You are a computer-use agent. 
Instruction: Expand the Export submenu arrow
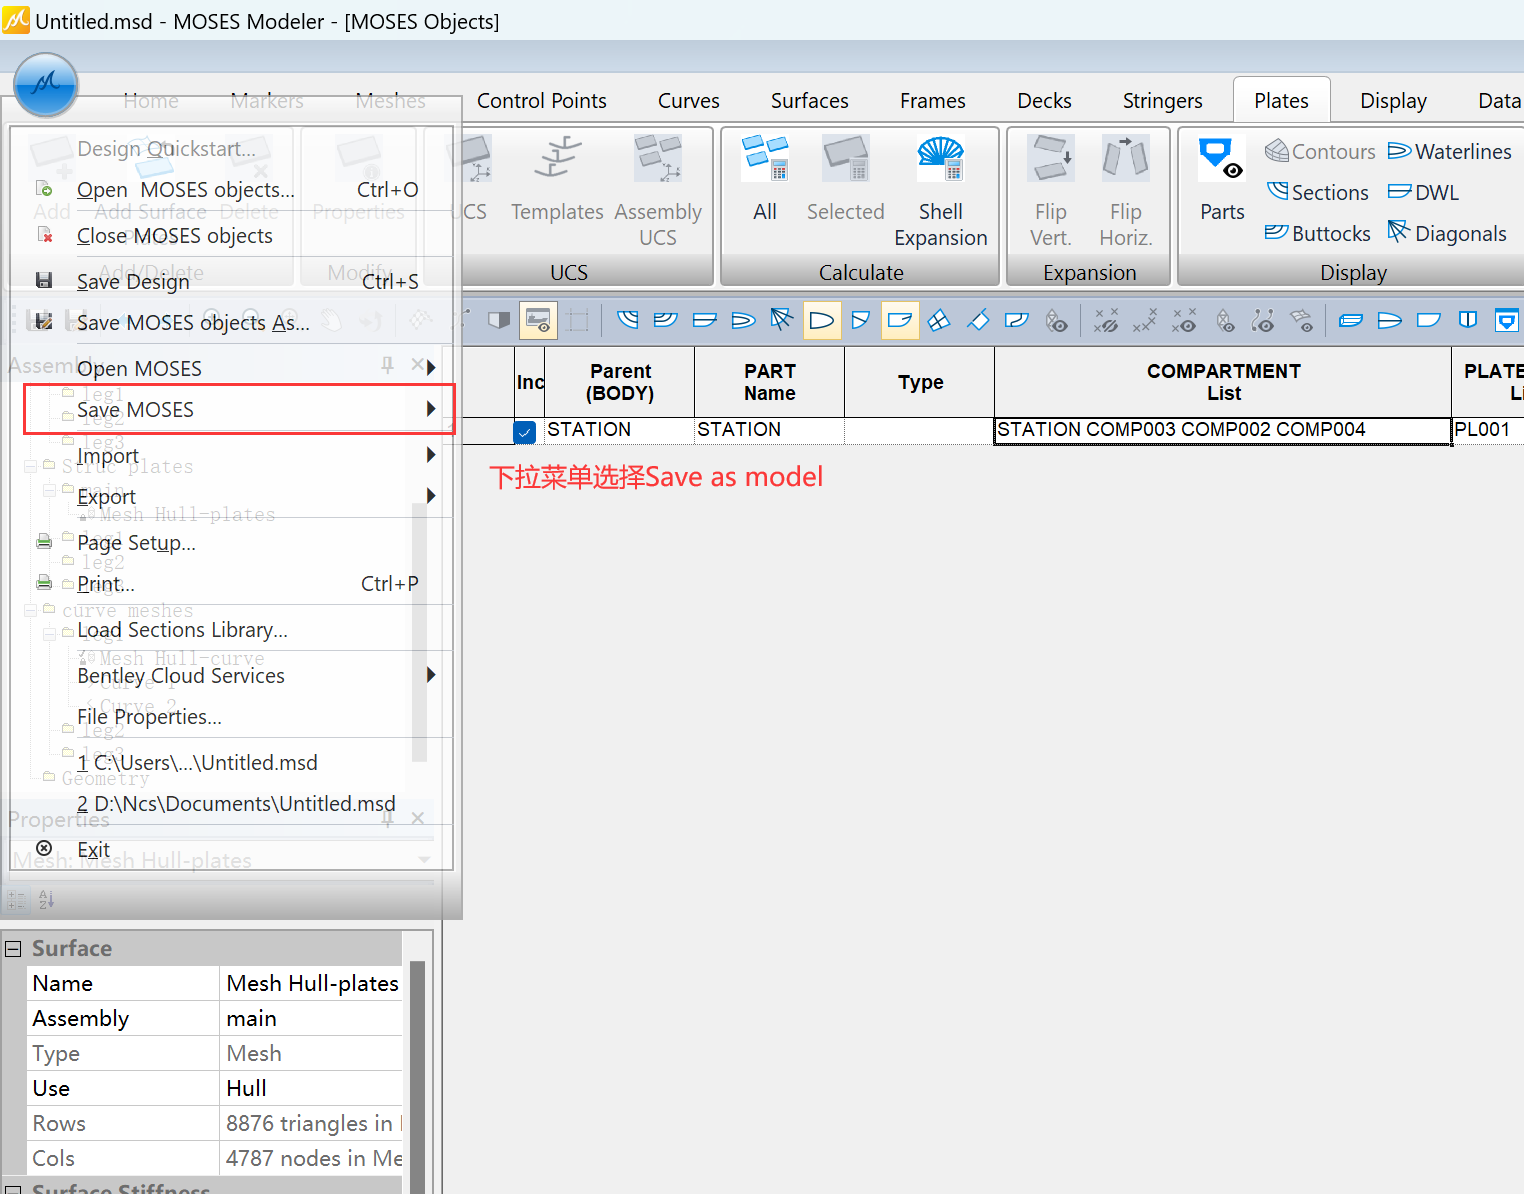431,496
